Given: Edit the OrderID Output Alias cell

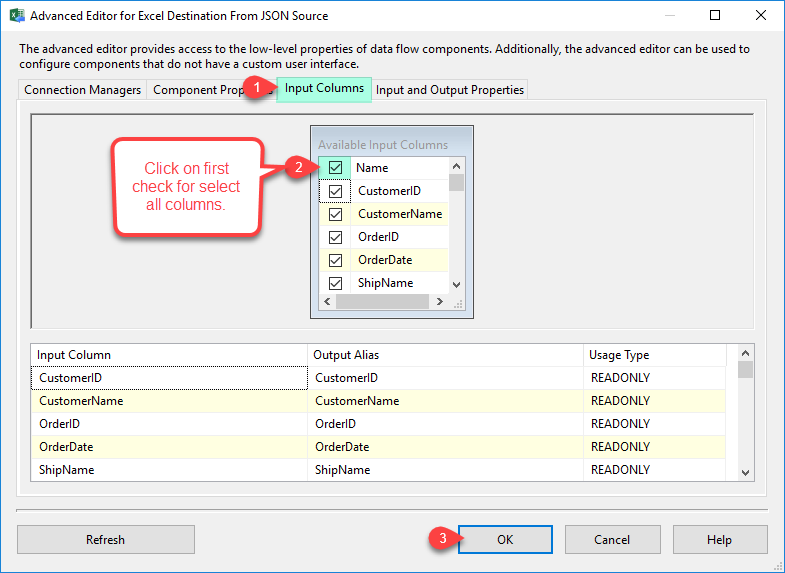Looking at the screenshot, I should pyautogui.click(x=445, y=424).
